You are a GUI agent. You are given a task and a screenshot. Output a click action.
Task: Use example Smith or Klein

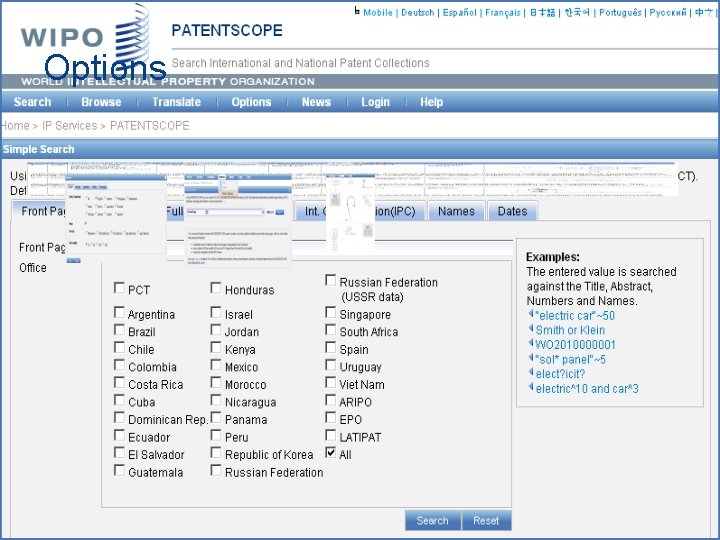(570, 330)
